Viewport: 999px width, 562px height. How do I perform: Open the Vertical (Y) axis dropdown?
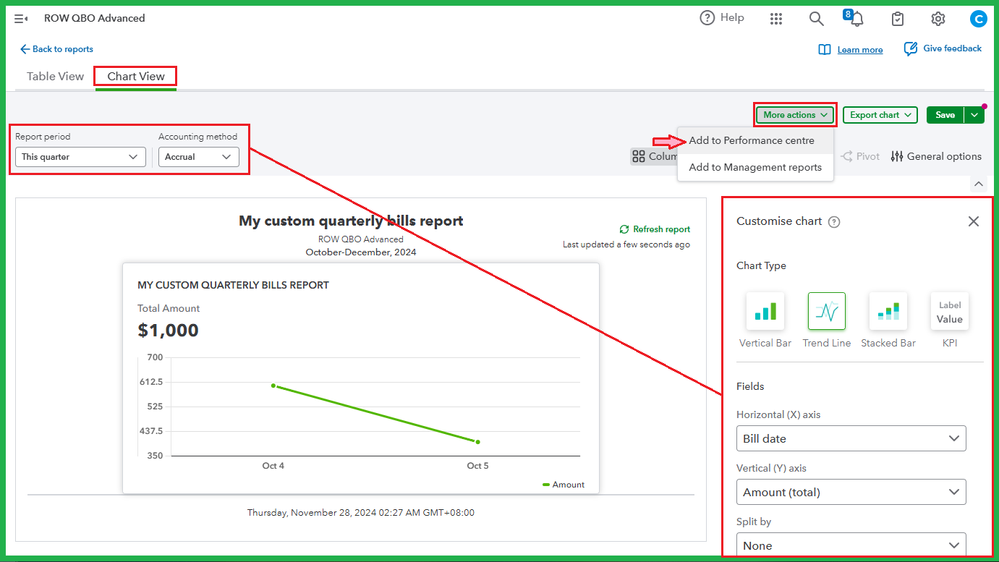coord(851,492)
